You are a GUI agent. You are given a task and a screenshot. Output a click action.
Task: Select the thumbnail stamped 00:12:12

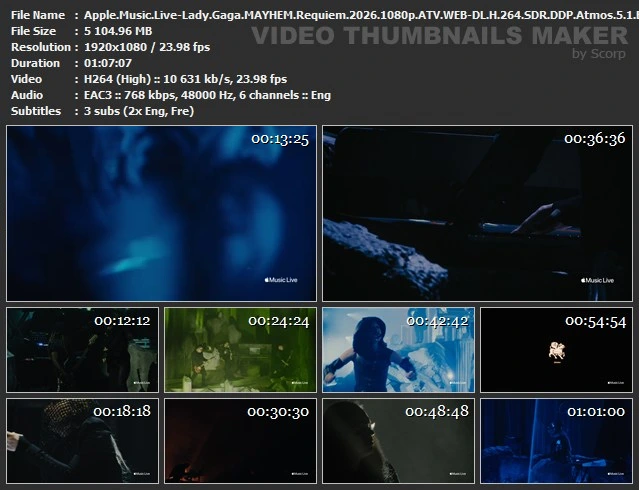82,350
